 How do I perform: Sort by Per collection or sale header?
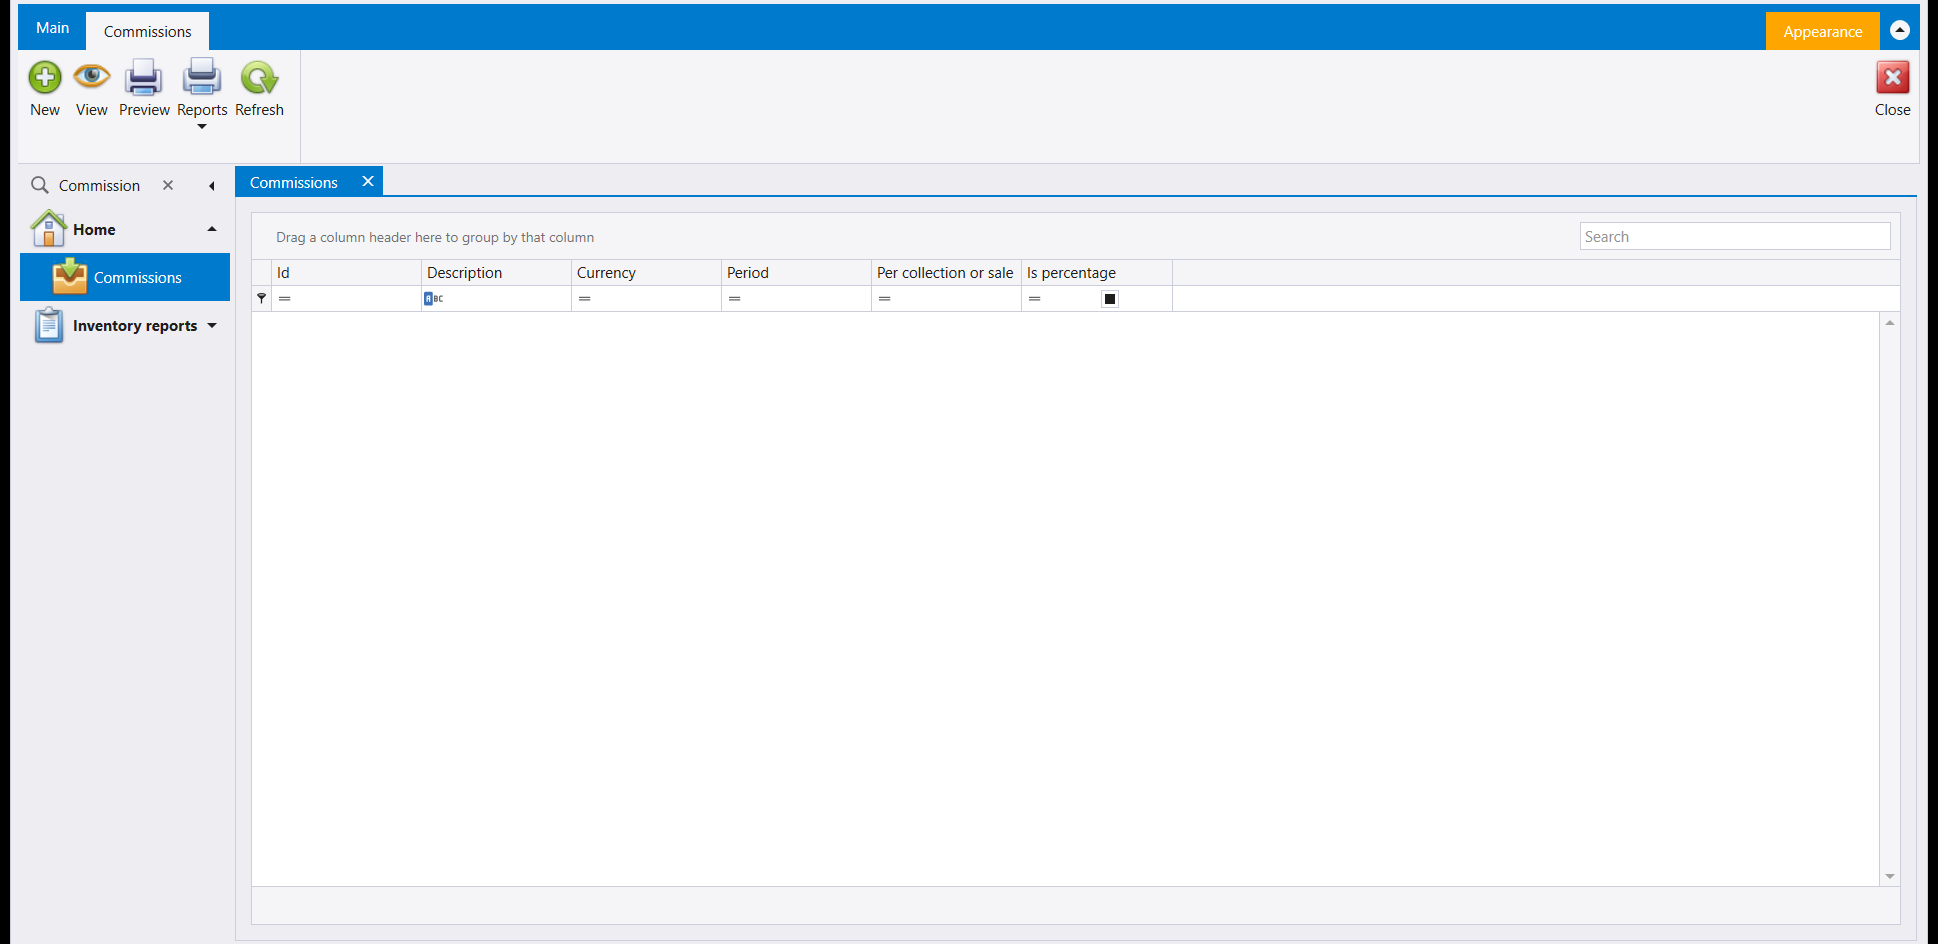tap(946, 272)
